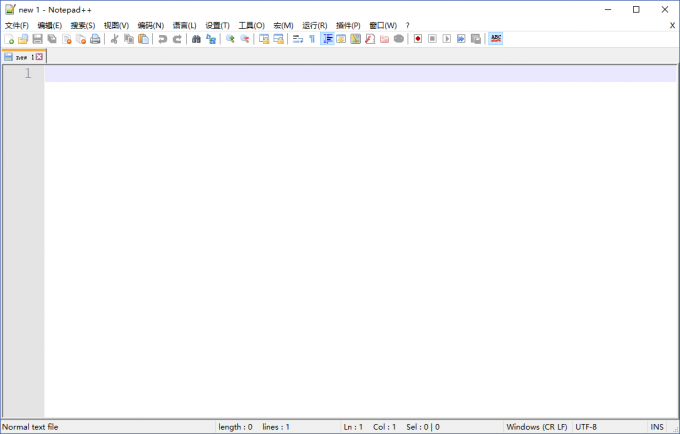Open the Function List icon
Image resolution: width=680 pixels, height=434 pixels.
coord(370,39)
